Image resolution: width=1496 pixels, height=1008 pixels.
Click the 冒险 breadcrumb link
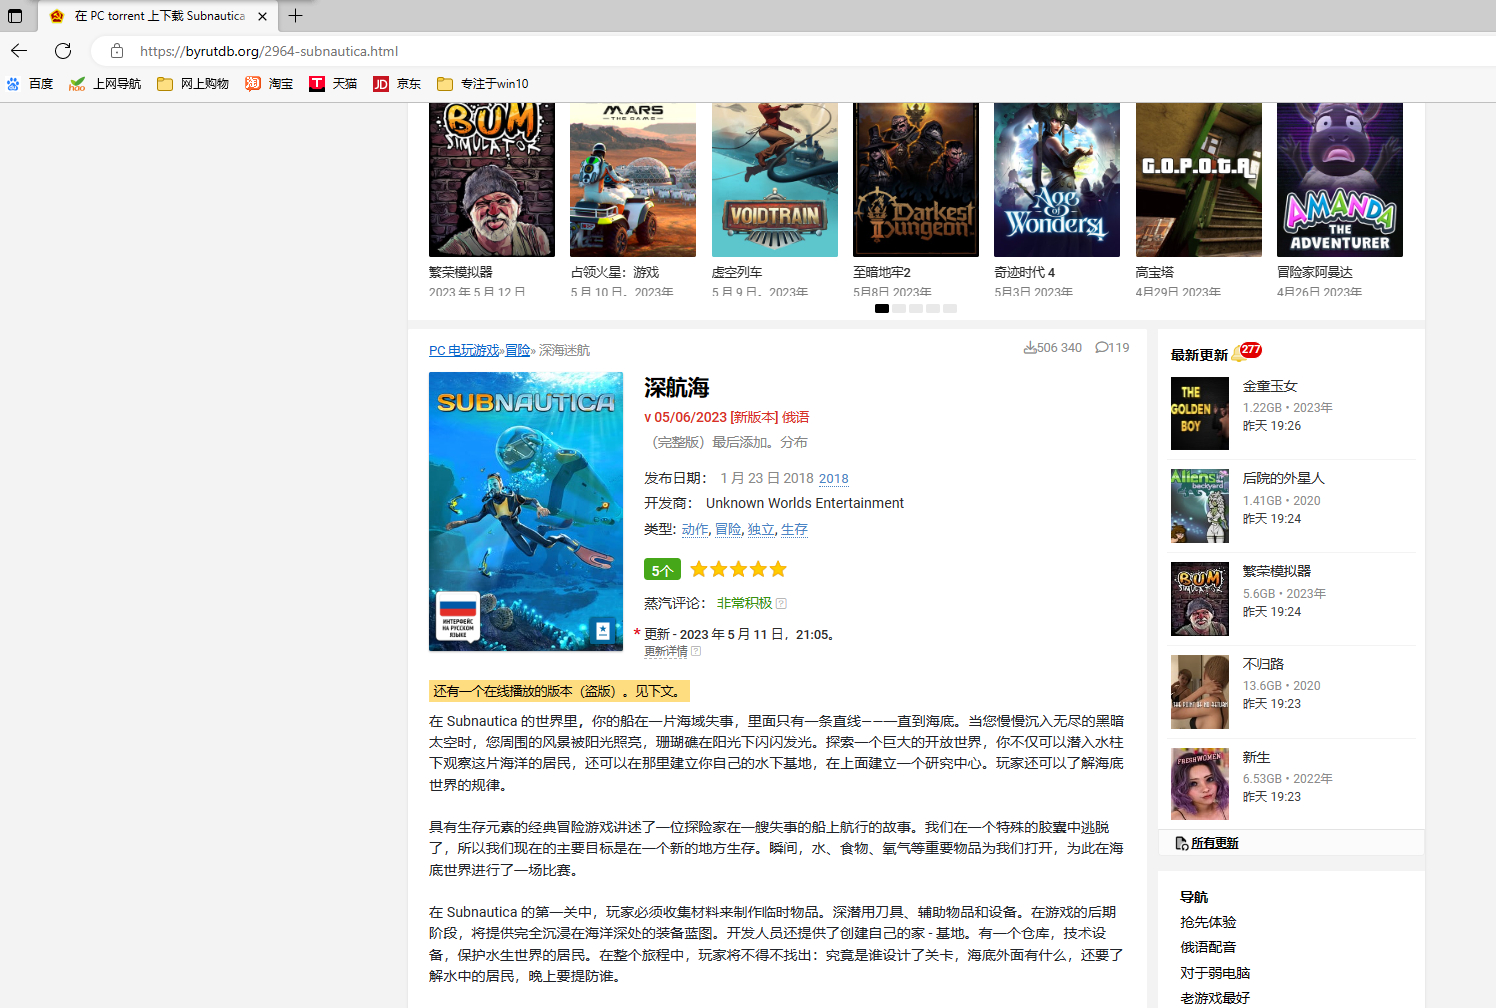518,350
